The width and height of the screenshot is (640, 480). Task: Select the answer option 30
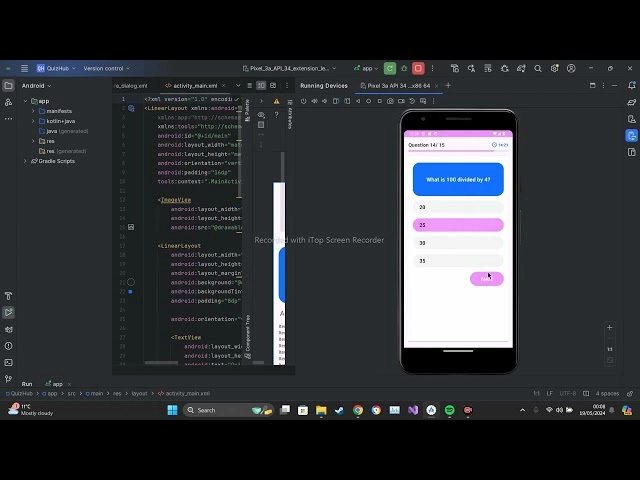[457, 243]
